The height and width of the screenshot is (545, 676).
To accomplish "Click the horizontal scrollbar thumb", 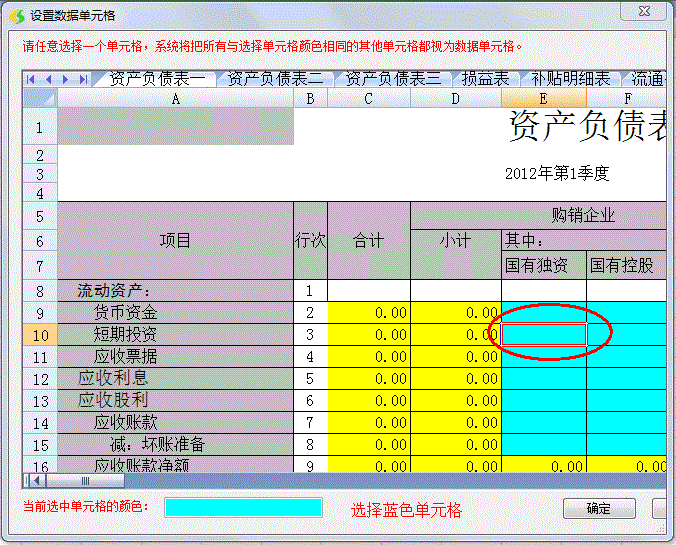I will coord(85,480).
